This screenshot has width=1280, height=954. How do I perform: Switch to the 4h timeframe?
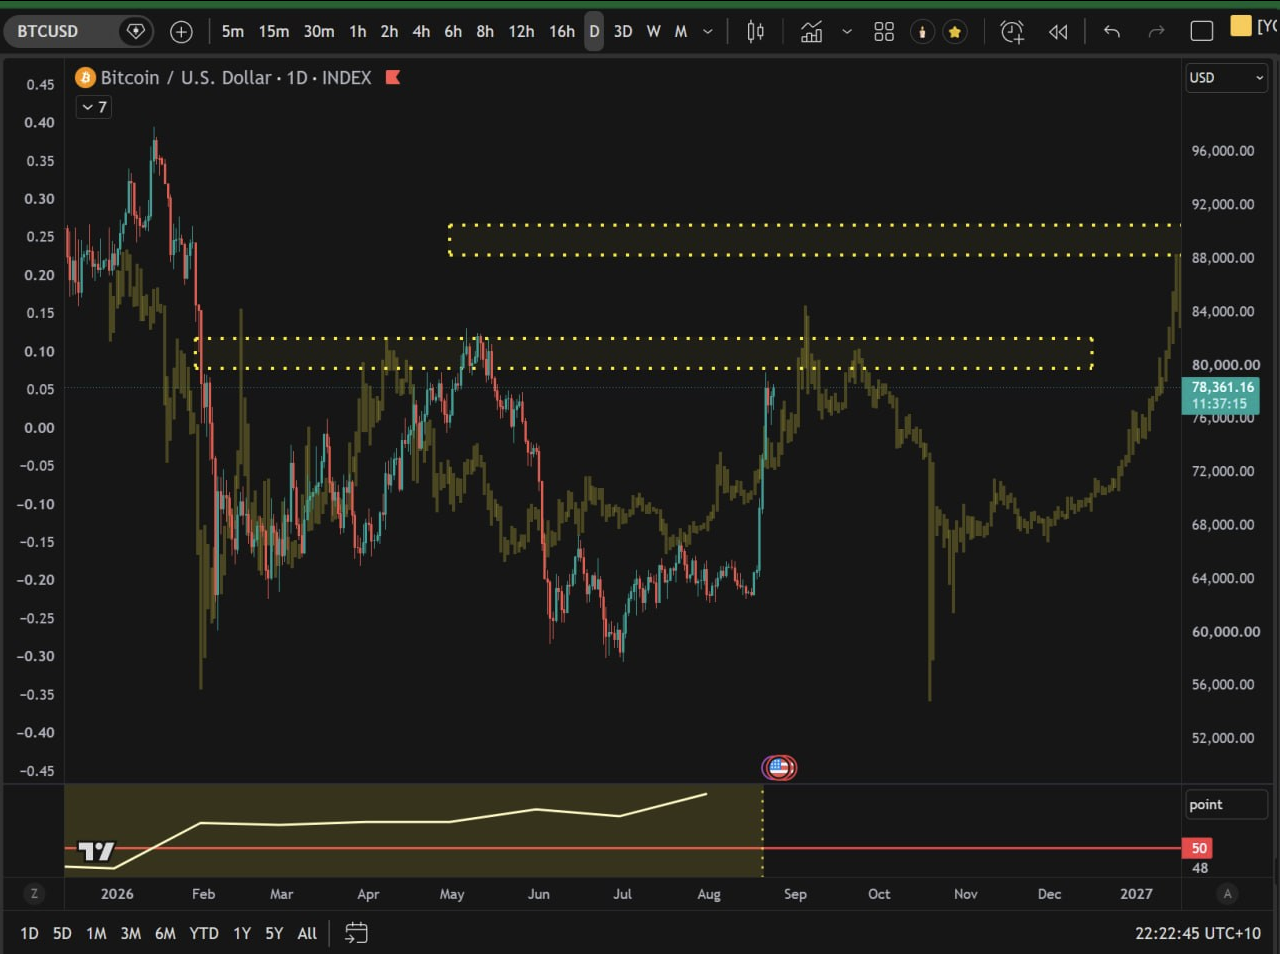(x=421, y=32)
